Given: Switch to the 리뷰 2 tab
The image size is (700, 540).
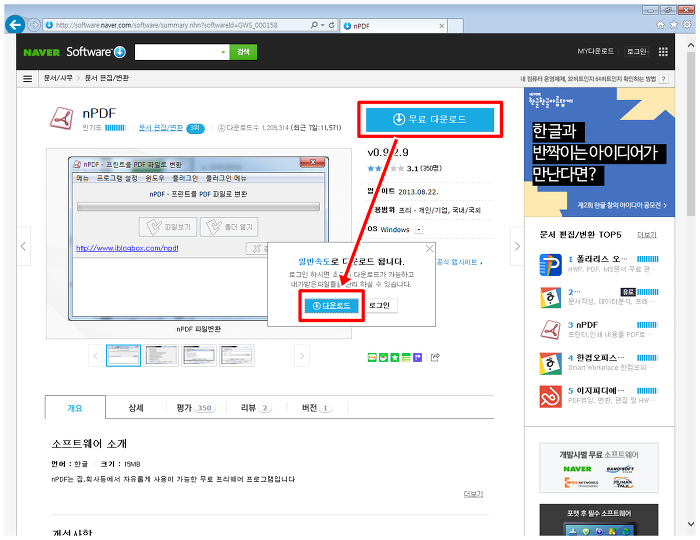Looking at the screenshot, I should pyautogui.click(x=256, y=408).
